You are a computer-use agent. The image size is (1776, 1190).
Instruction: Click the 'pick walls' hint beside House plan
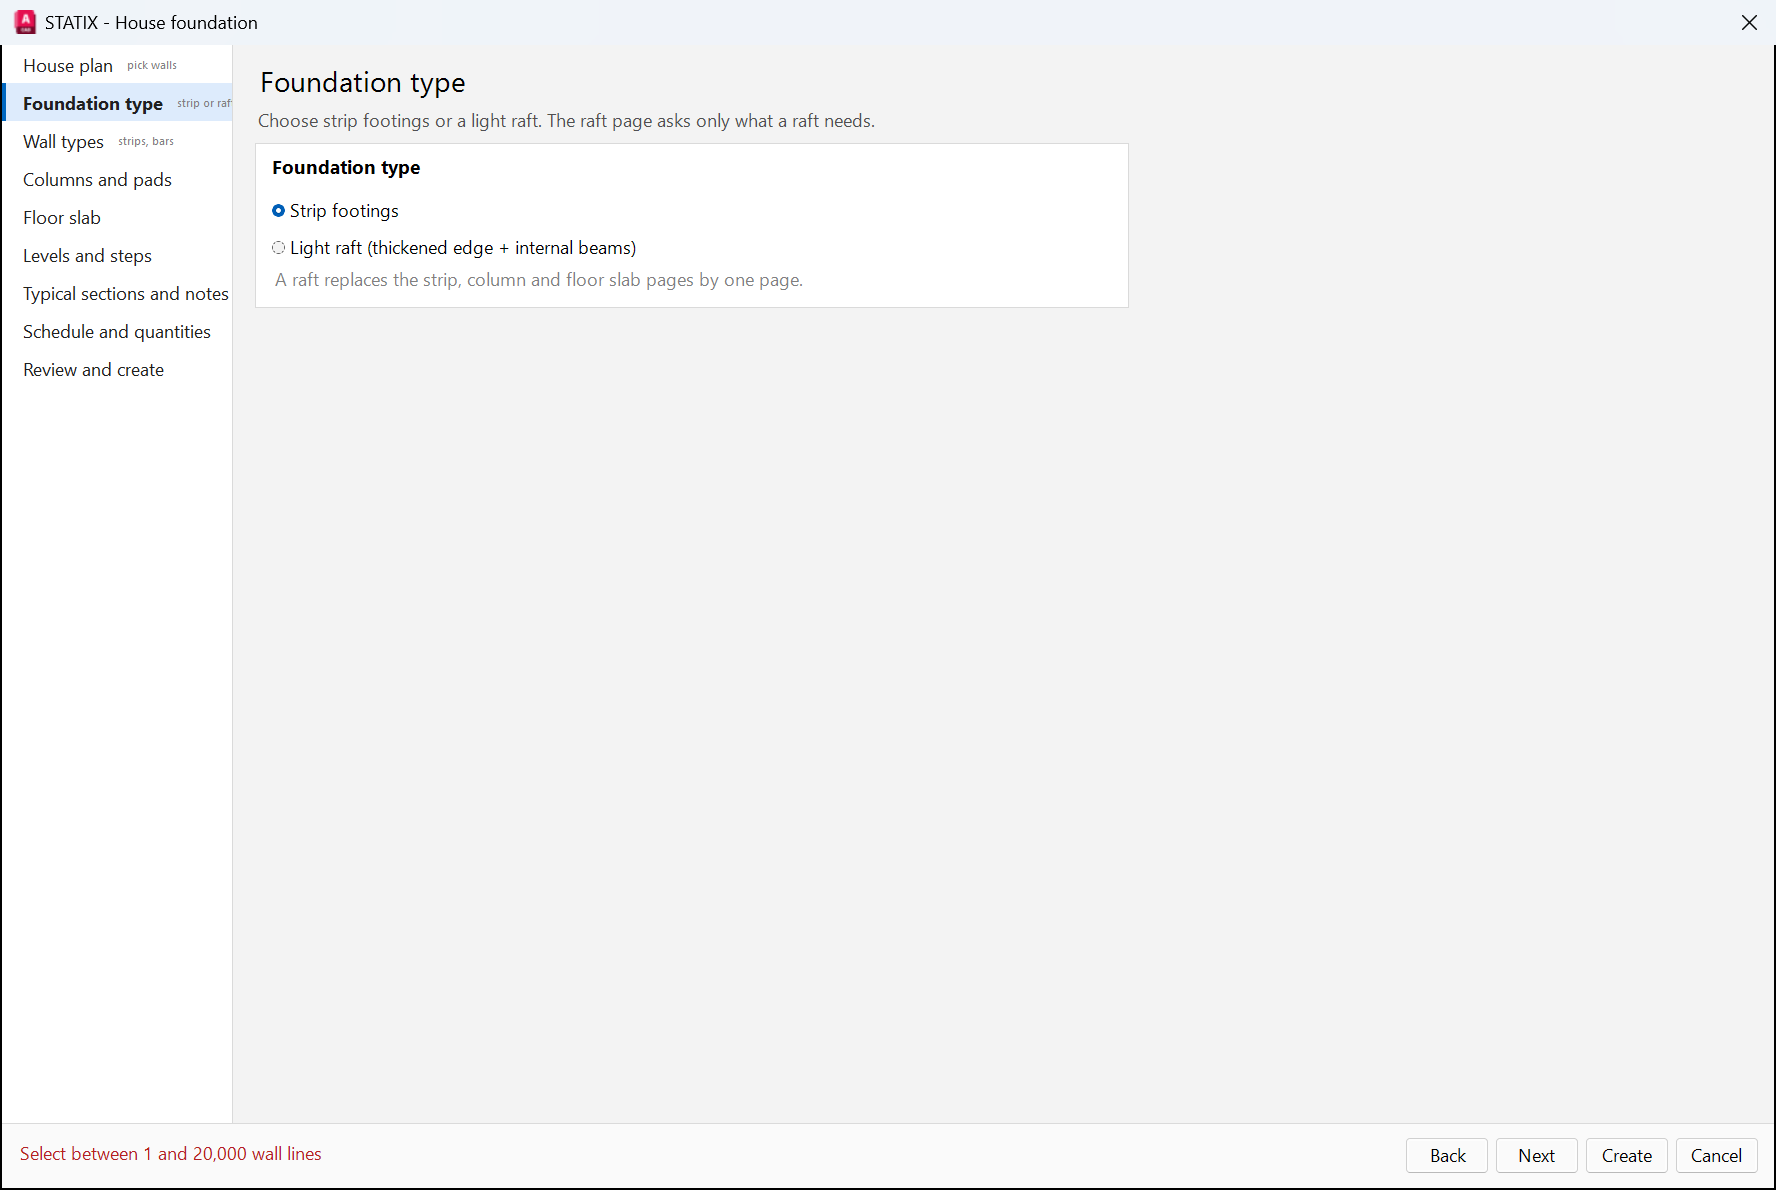[x=152, y=66]
